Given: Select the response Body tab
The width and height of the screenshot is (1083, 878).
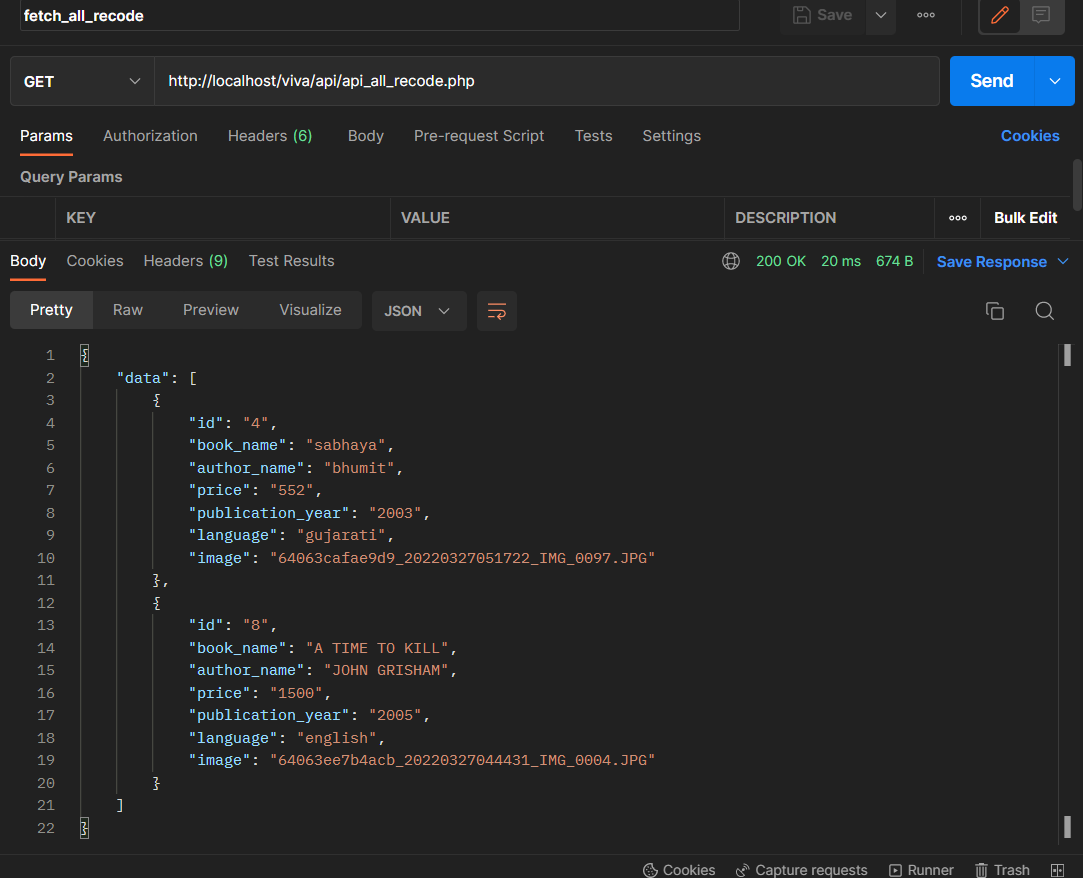Looking at the screenshot, I should [x=28, y=261].
